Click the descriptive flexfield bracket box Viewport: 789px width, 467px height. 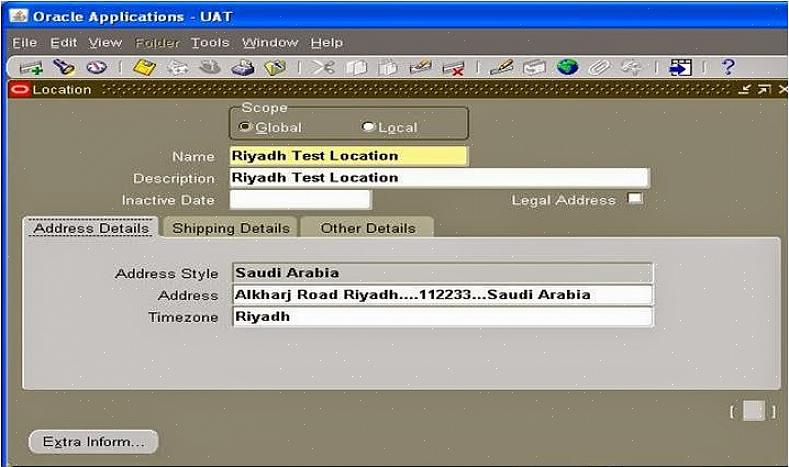754,411
